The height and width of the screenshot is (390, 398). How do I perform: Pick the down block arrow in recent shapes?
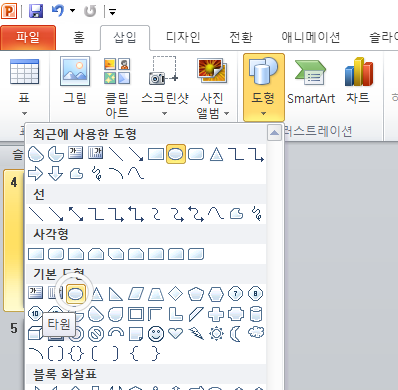click(56, 174)
